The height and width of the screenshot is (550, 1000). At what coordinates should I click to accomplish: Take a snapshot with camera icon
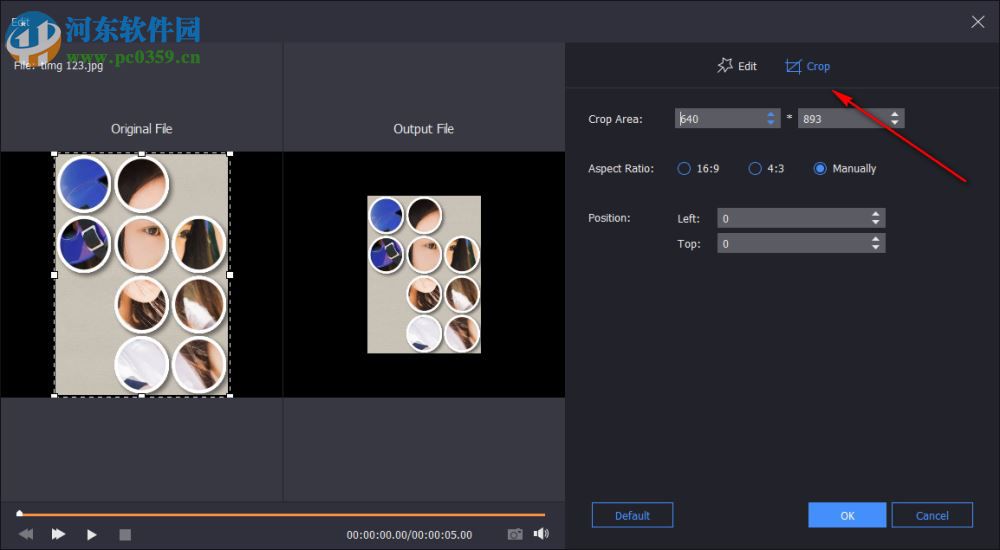point(515,534)
